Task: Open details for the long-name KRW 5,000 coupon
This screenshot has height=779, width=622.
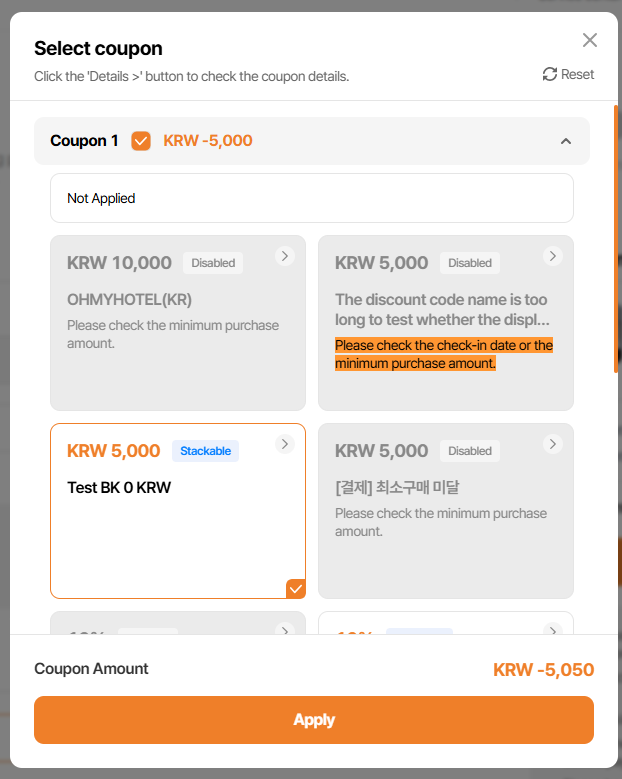Action: pyautogui.click(x=553, y=256)
